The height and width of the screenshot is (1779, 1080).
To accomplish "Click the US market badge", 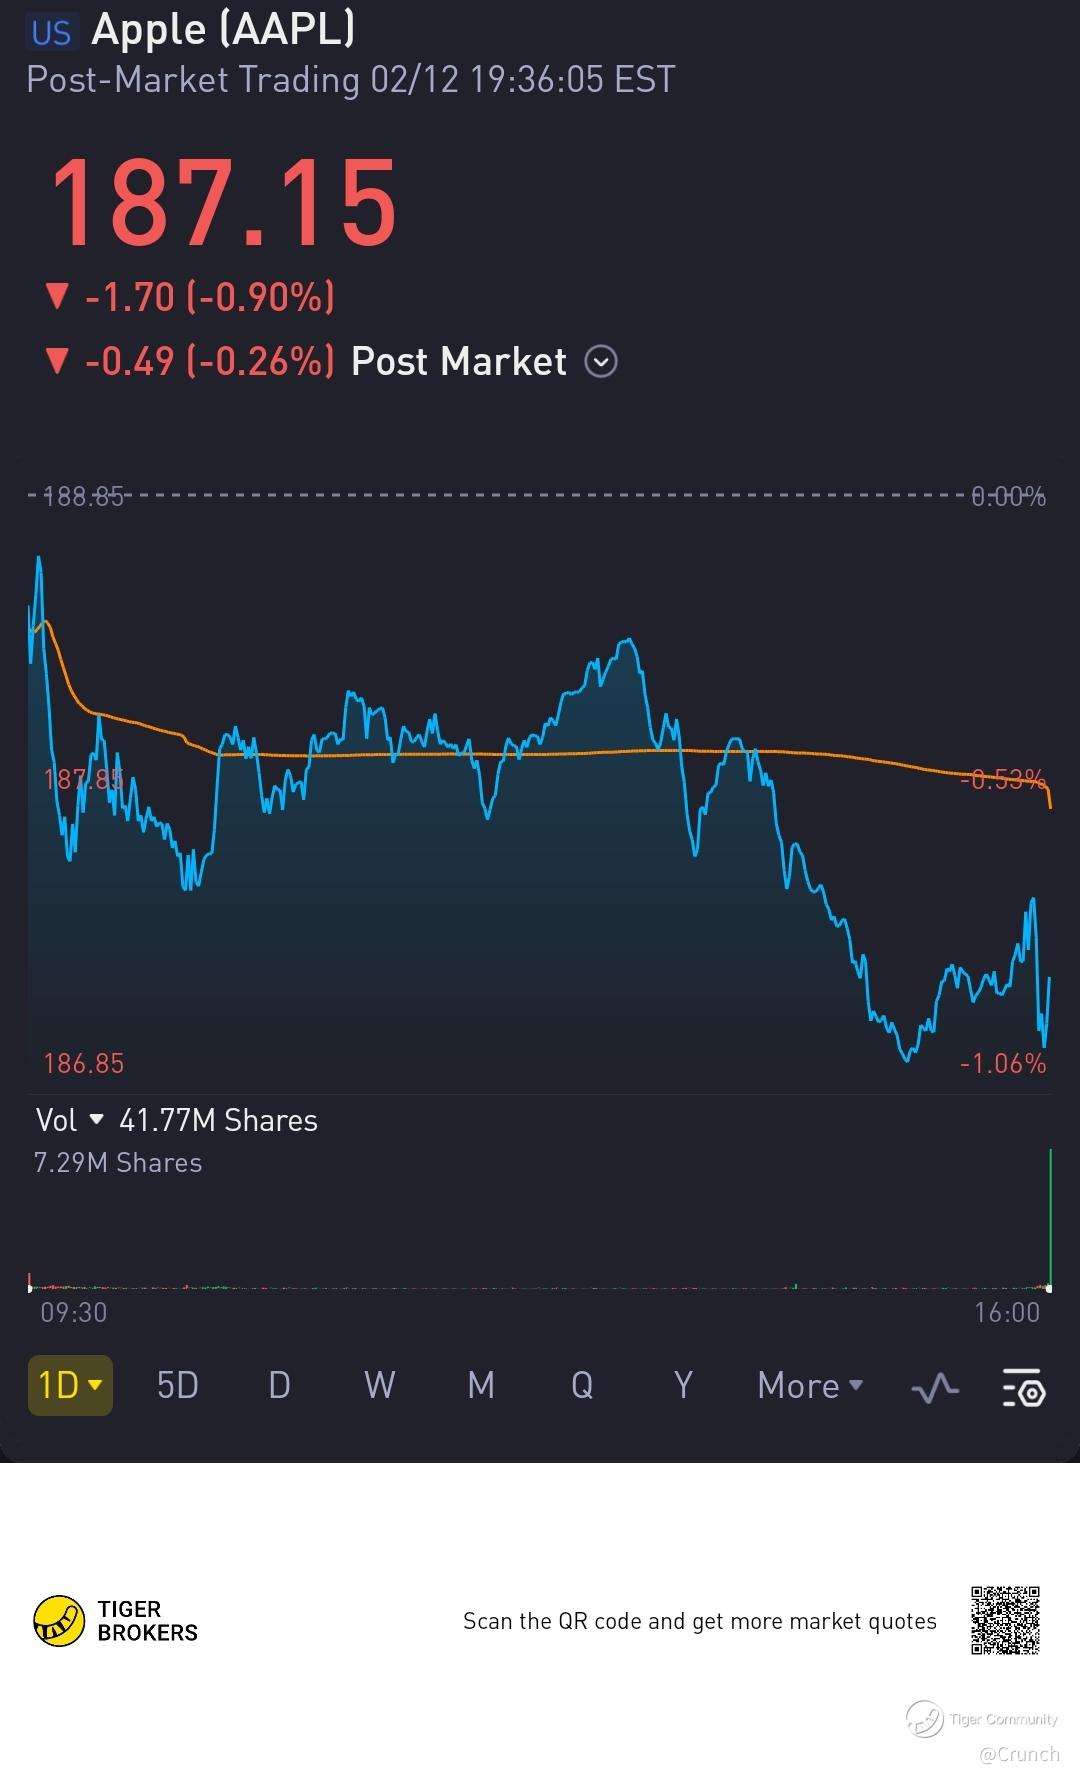I will tap(51, 32).
